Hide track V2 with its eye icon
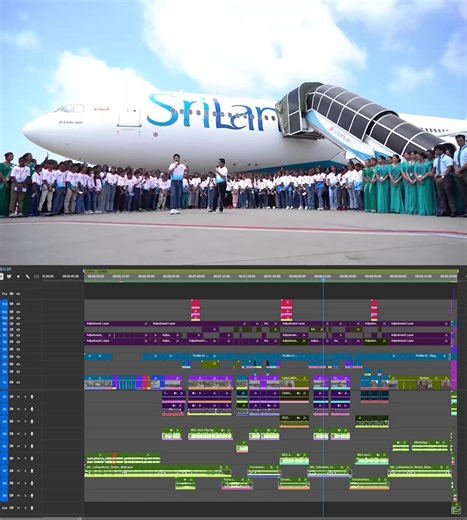 click(x=18, y=371)
